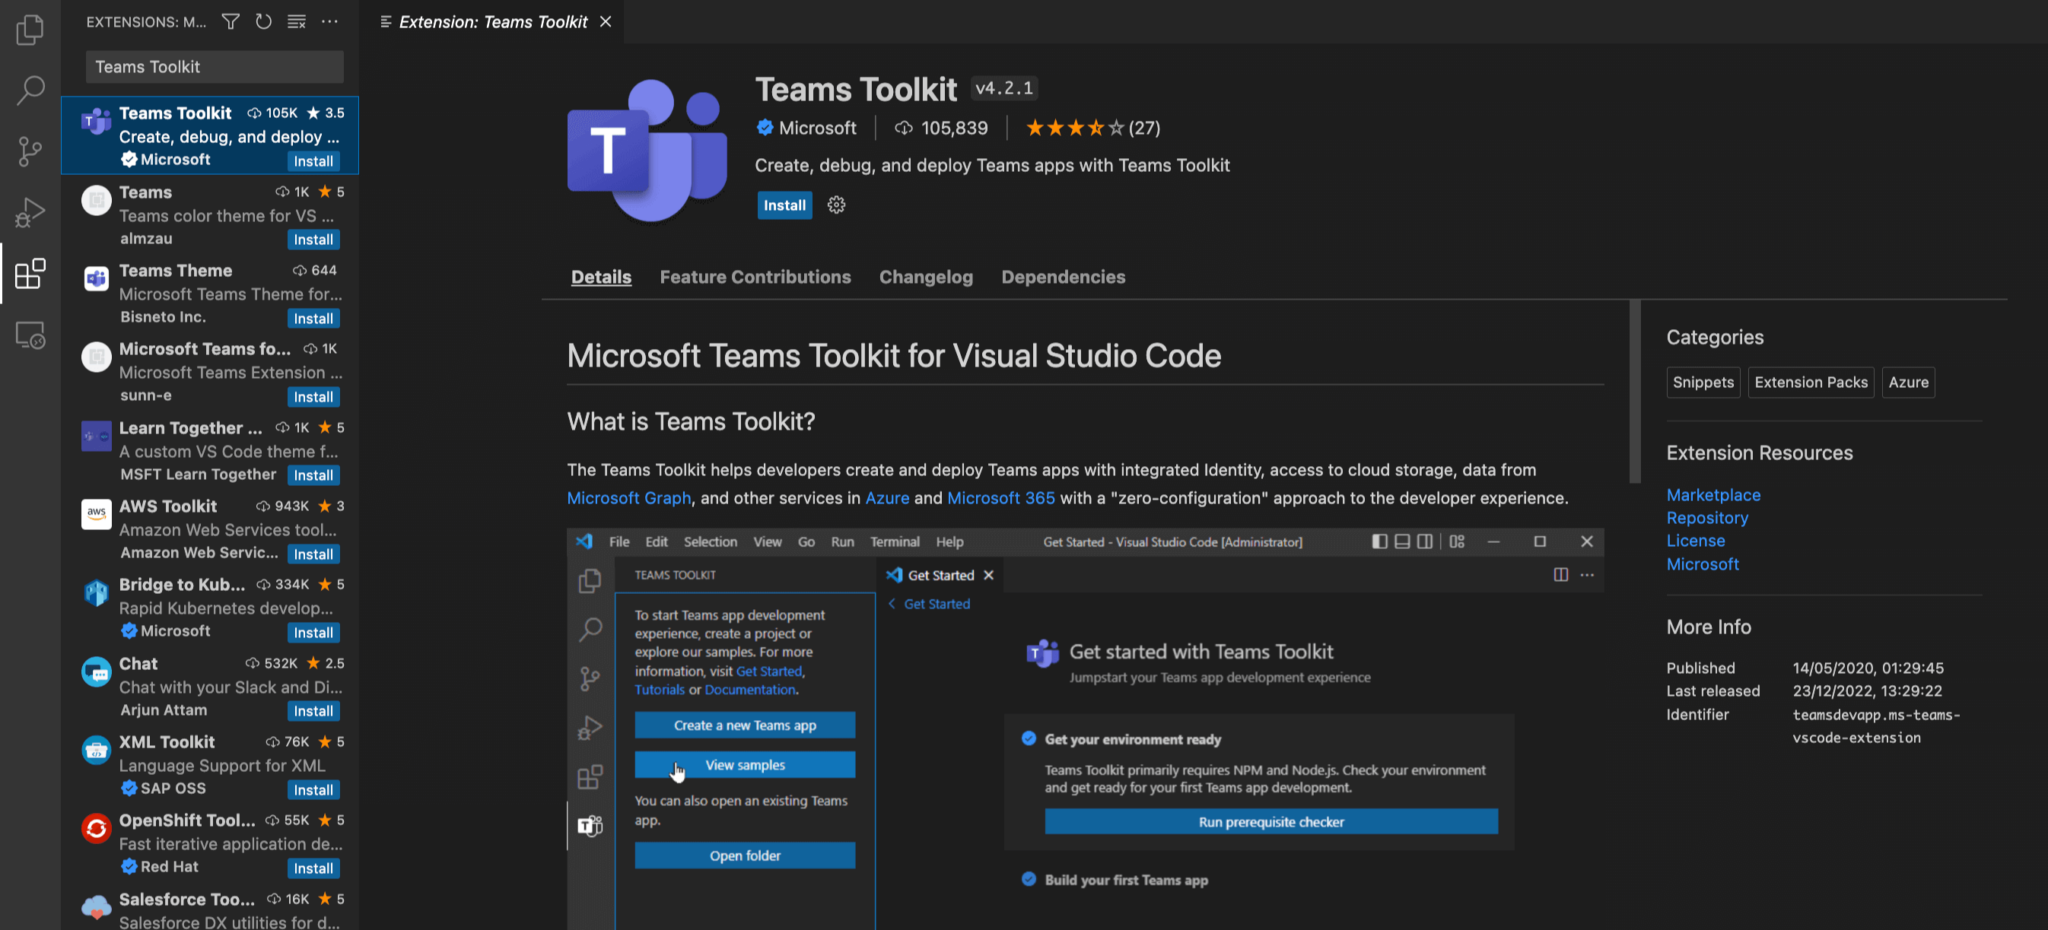Open the Marketplace resource link

tap(1713, 495)
